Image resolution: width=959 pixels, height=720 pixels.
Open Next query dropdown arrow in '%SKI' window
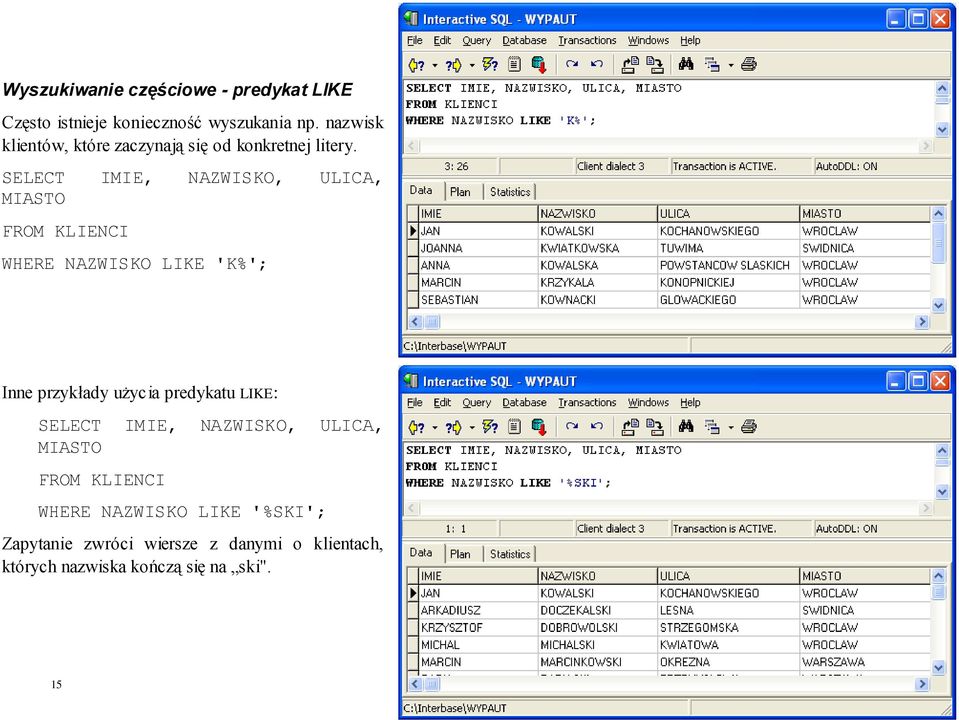(472, 427)
